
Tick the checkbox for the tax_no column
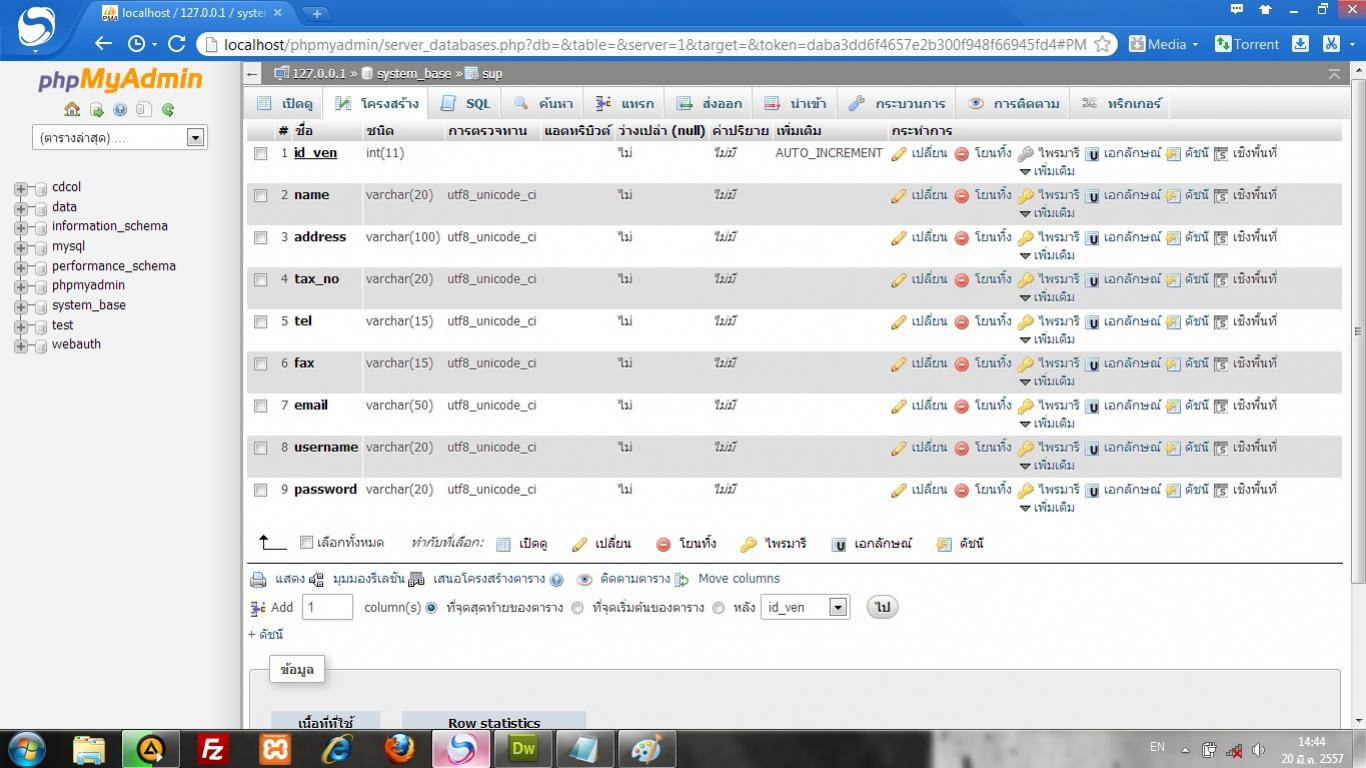point(261,280)
